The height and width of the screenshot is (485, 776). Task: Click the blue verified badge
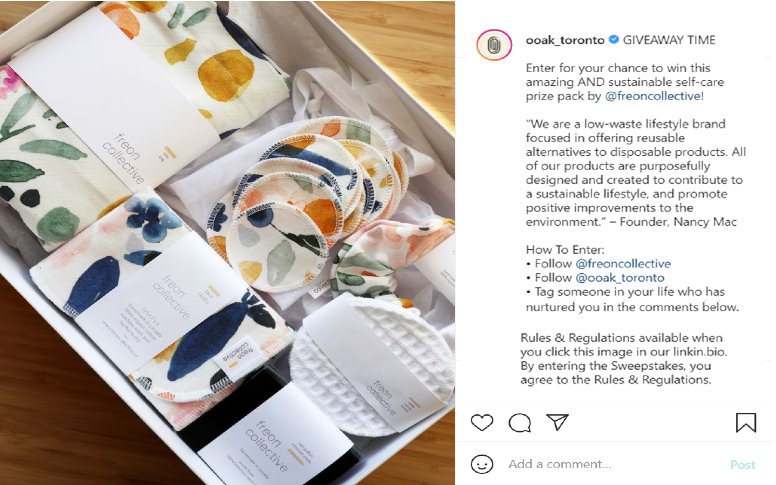point(613,40)
